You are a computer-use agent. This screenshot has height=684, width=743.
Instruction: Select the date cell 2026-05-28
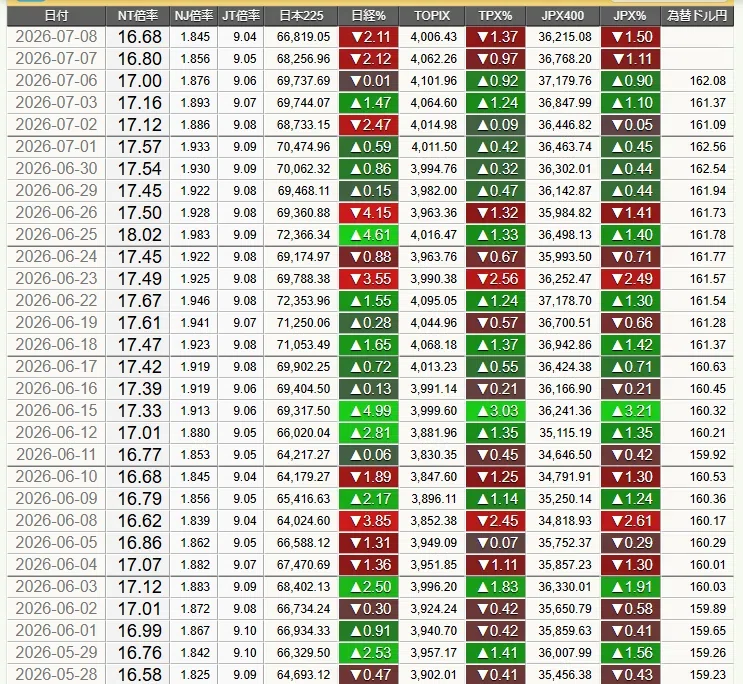pos(56,674)
